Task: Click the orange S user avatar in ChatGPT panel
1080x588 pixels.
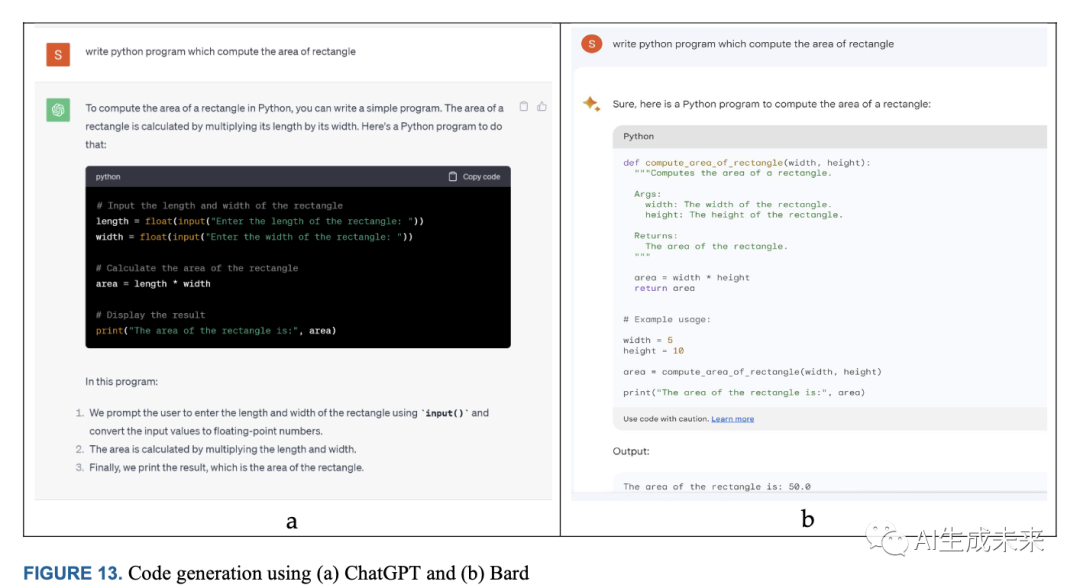Action: point(58,54)
